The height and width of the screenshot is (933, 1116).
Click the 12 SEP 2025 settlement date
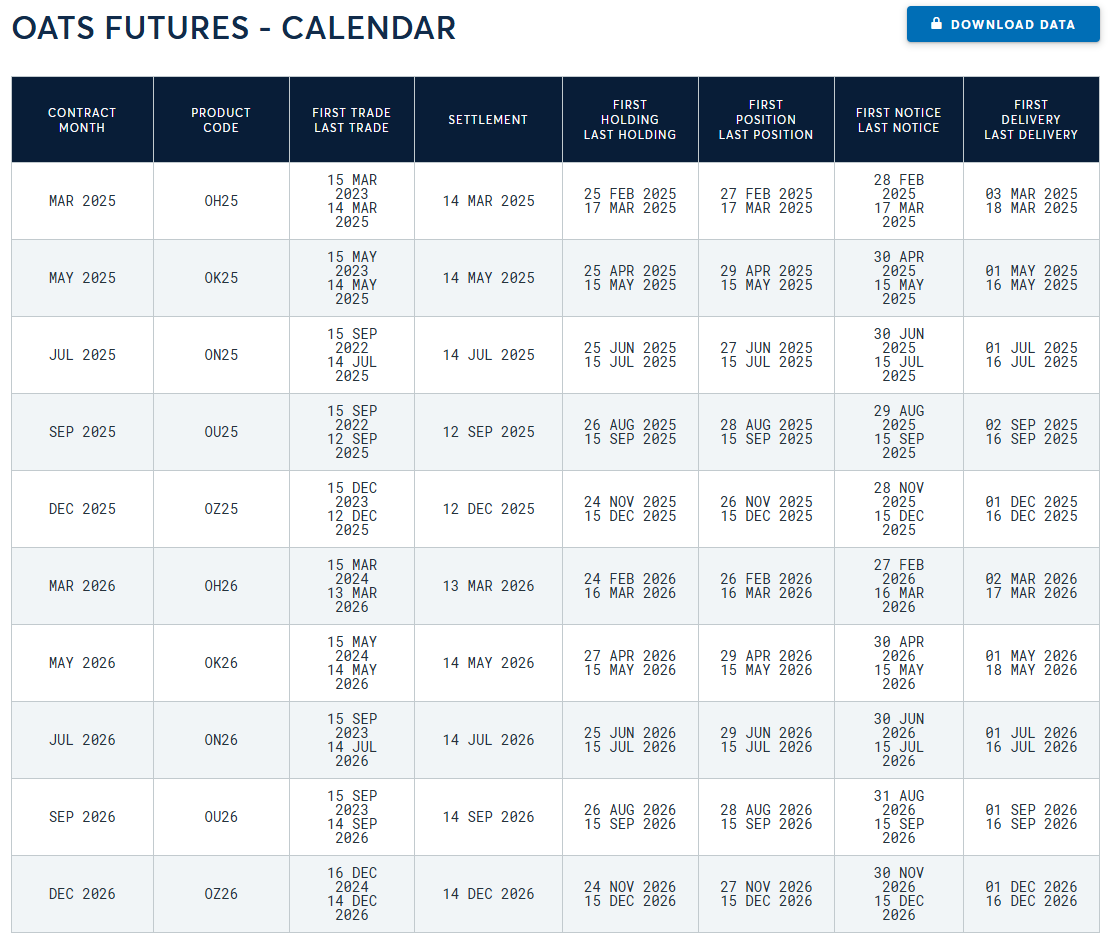(488, 432)
